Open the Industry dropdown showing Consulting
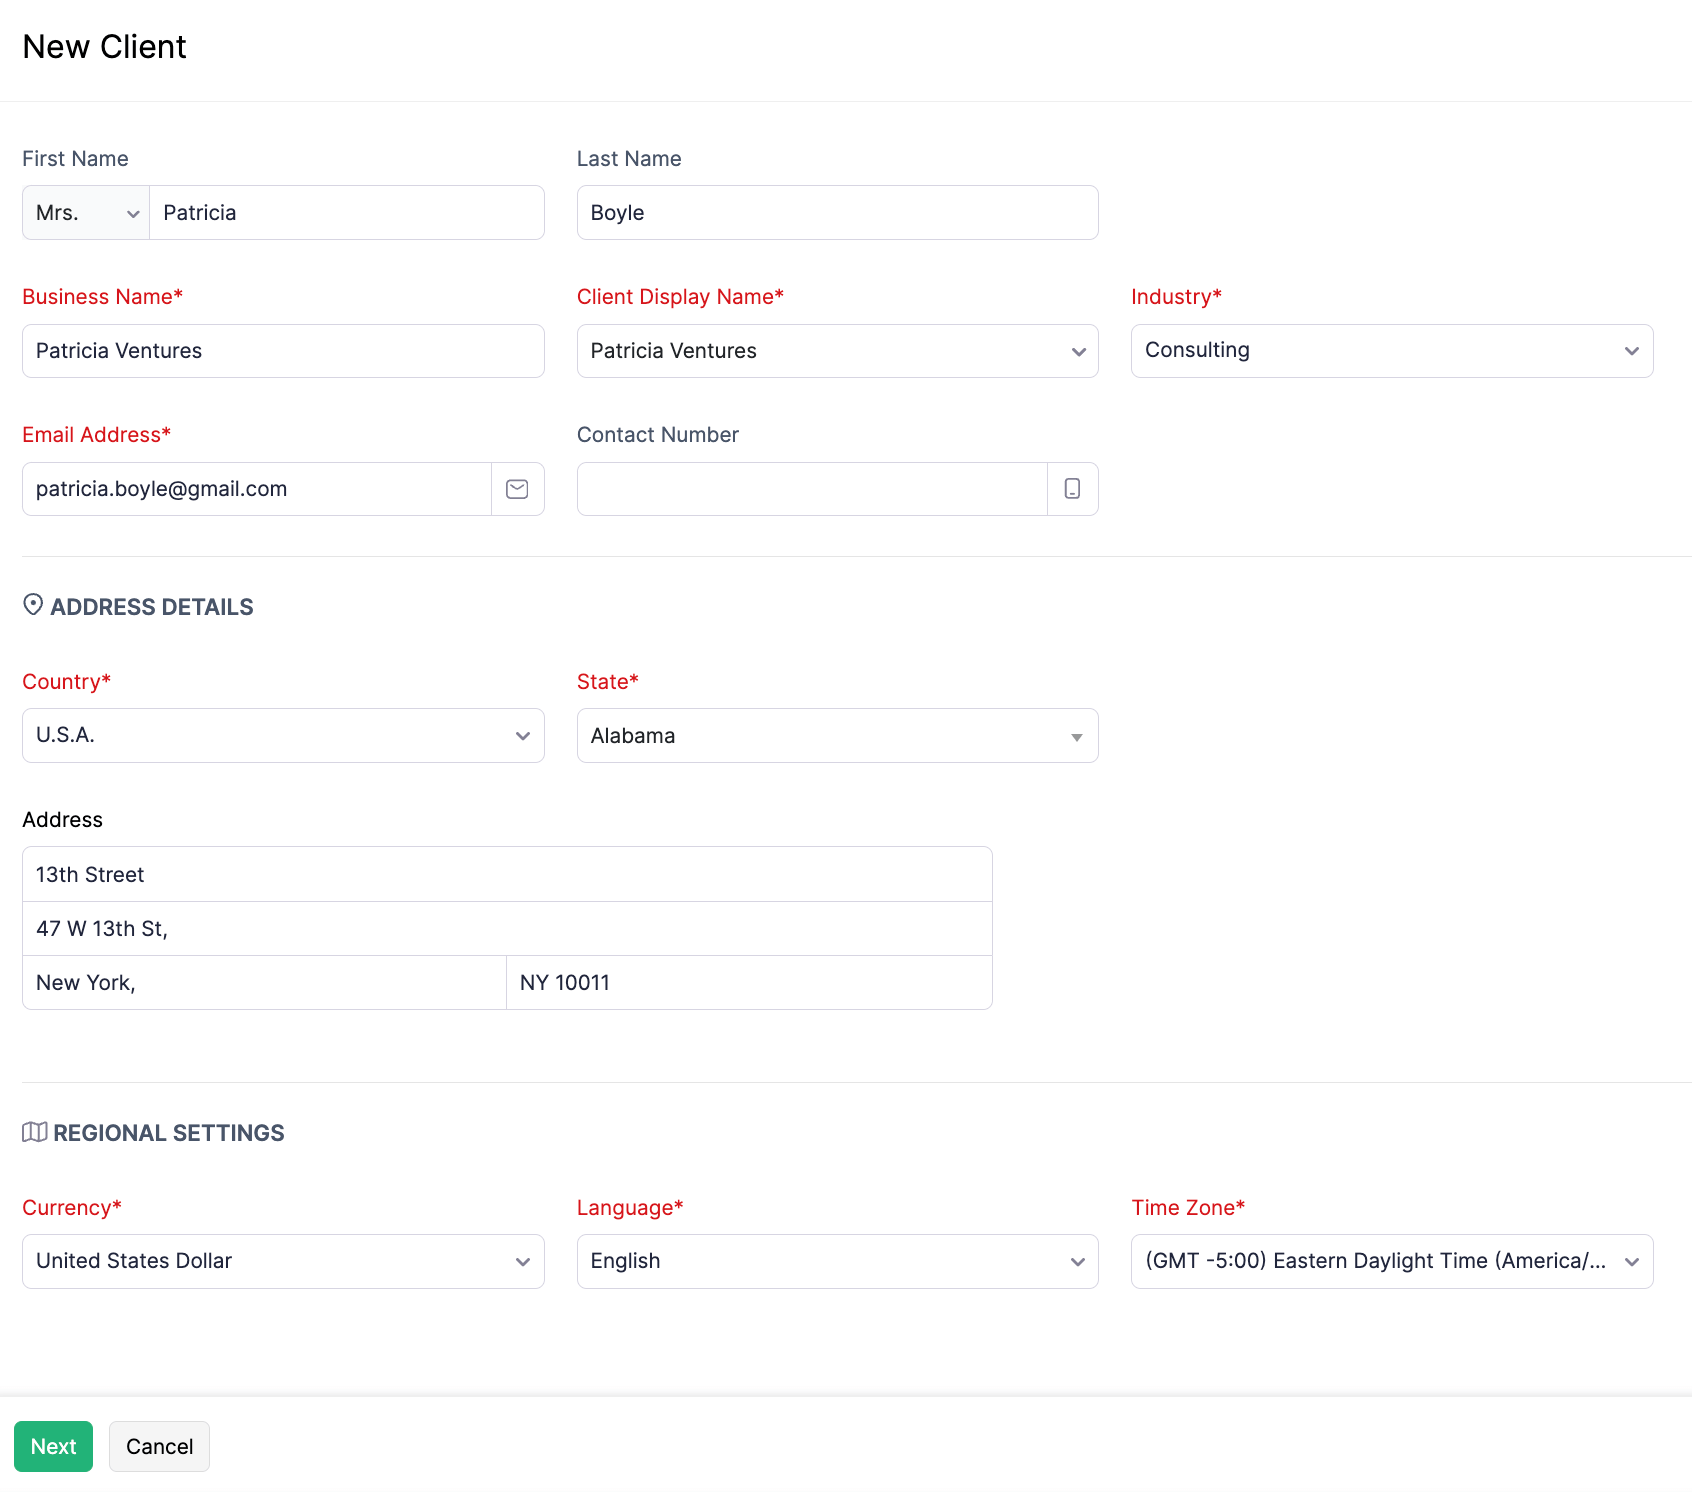Screen dimensions: 1692x1492 click(x=1631, y=351)
